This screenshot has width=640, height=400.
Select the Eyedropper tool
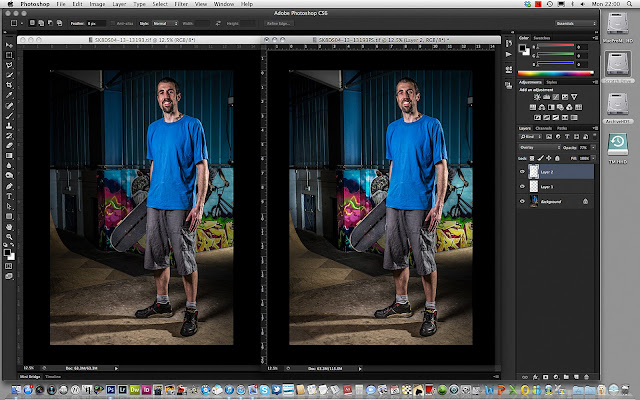[9, 96]
